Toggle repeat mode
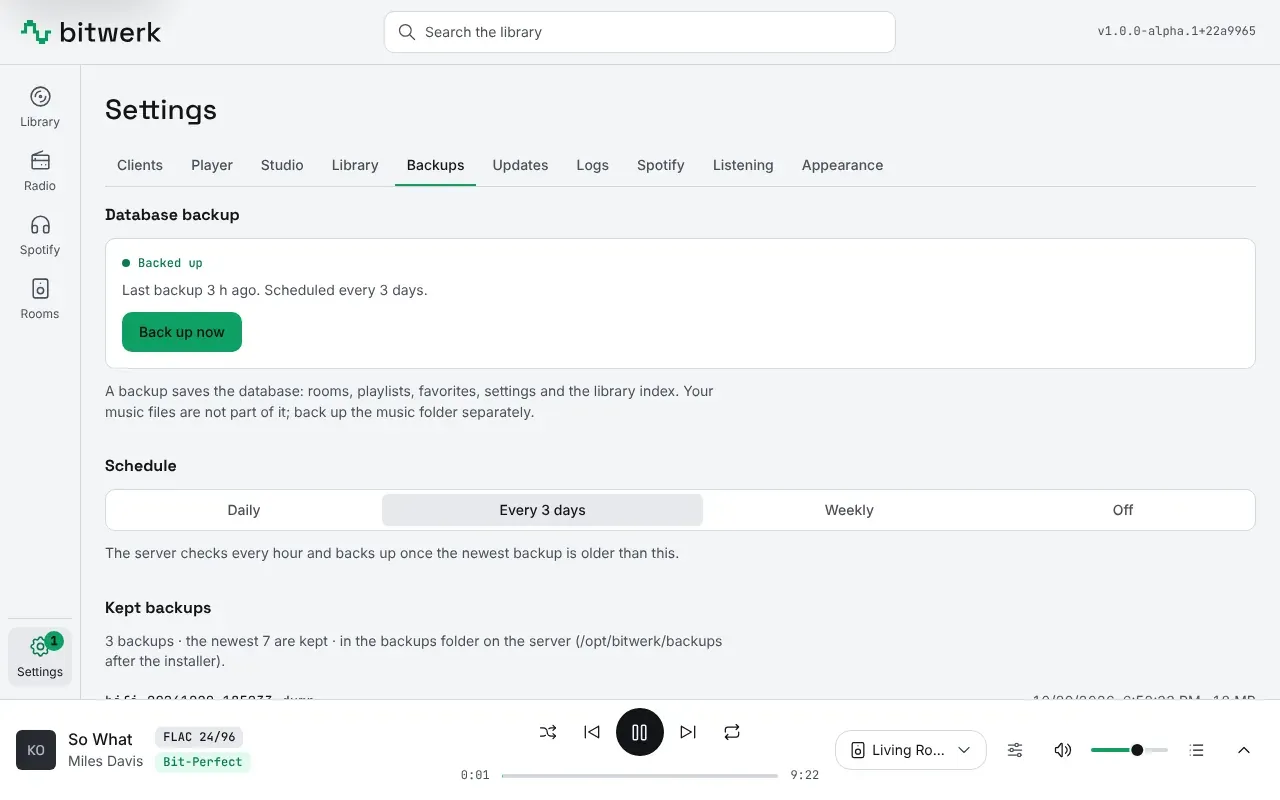The height and width of the screenshot is (800, 1280). point(732,732)
